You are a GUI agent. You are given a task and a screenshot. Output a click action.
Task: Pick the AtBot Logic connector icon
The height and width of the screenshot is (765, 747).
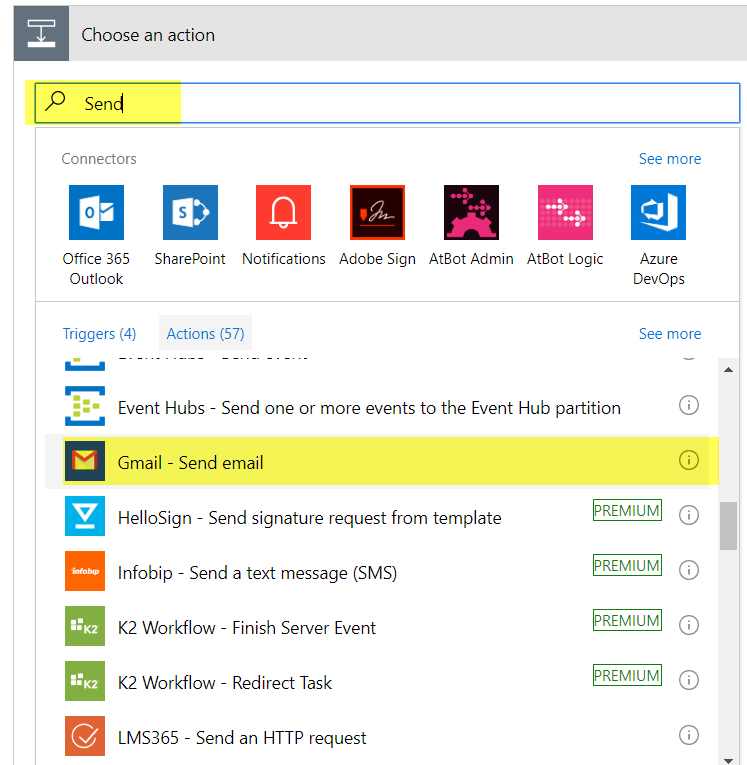point(565,212)
